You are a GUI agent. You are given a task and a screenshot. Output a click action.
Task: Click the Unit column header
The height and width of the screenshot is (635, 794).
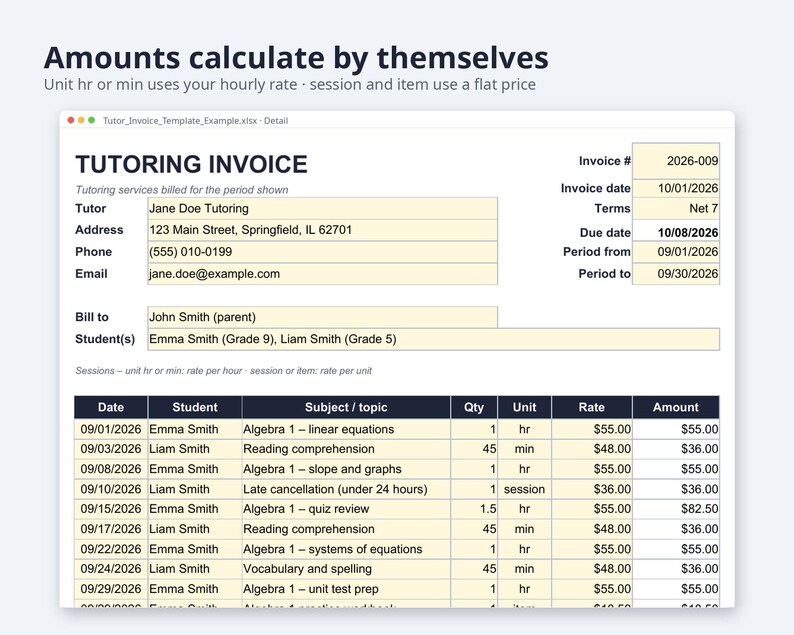525,407
